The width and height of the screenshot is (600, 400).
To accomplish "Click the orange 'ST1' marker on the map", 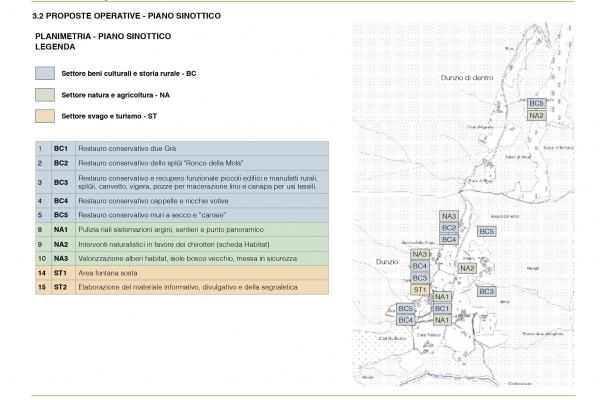I will click(420, 290).
